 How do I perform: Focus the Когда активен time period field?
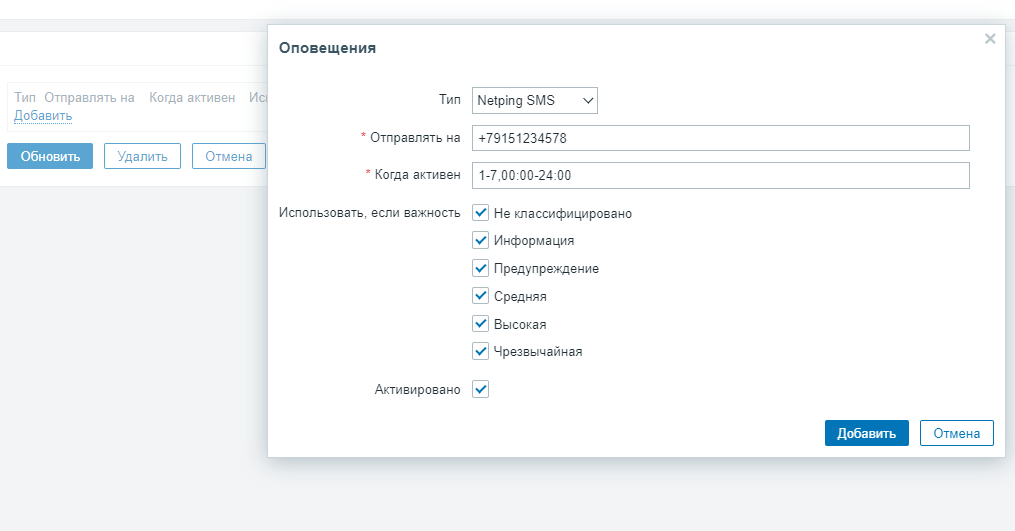(x=720, y=175)
